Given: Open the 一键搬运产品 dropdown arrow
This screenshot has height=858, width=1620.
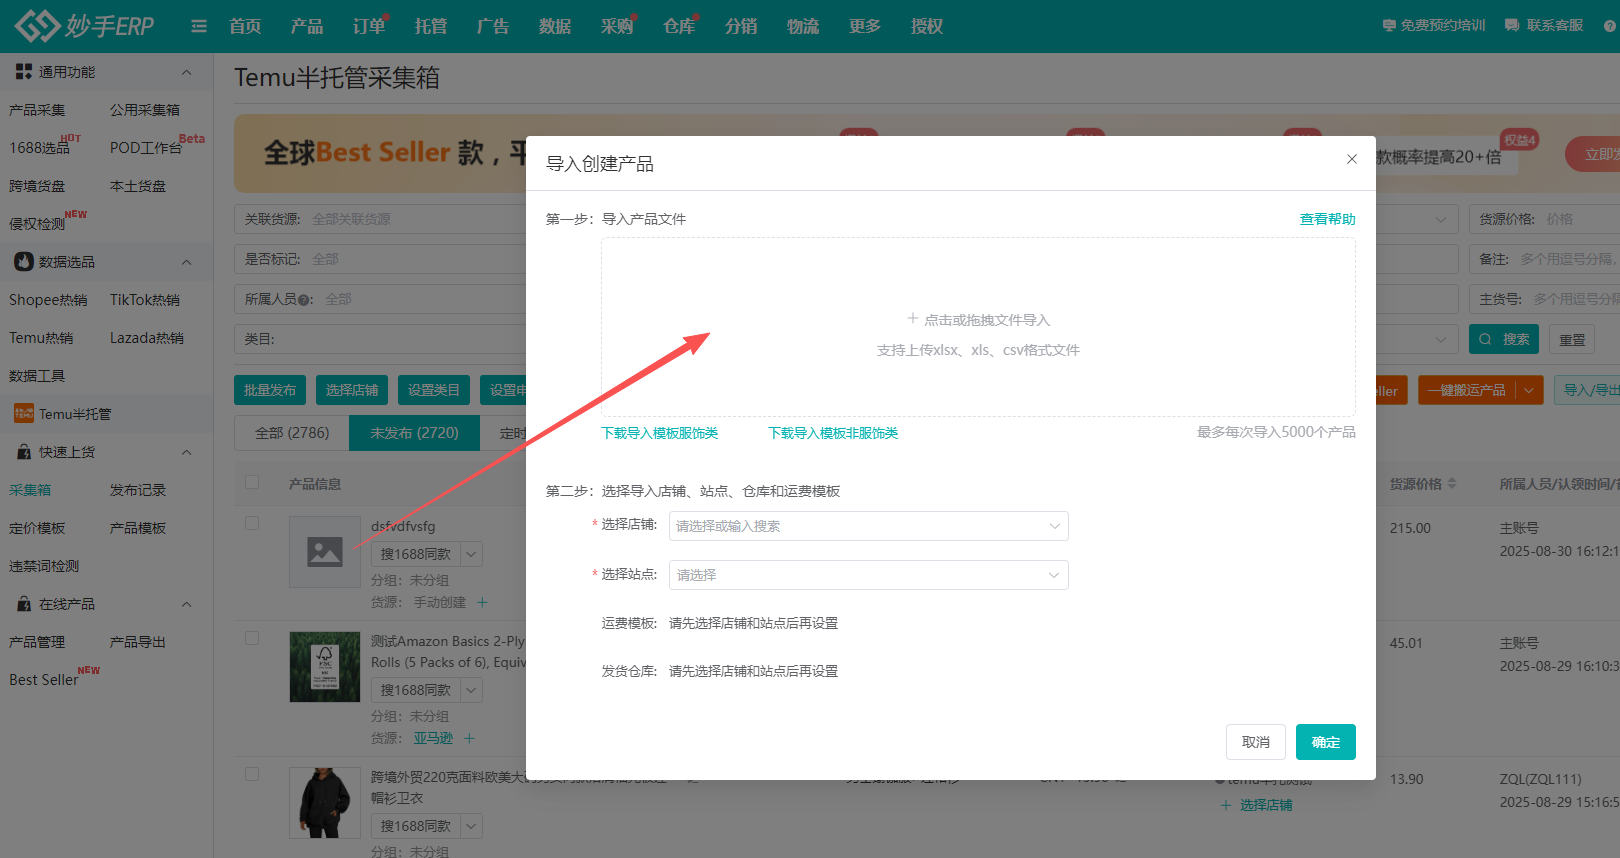Looking at the screenshot, I should click(1529, 390).
